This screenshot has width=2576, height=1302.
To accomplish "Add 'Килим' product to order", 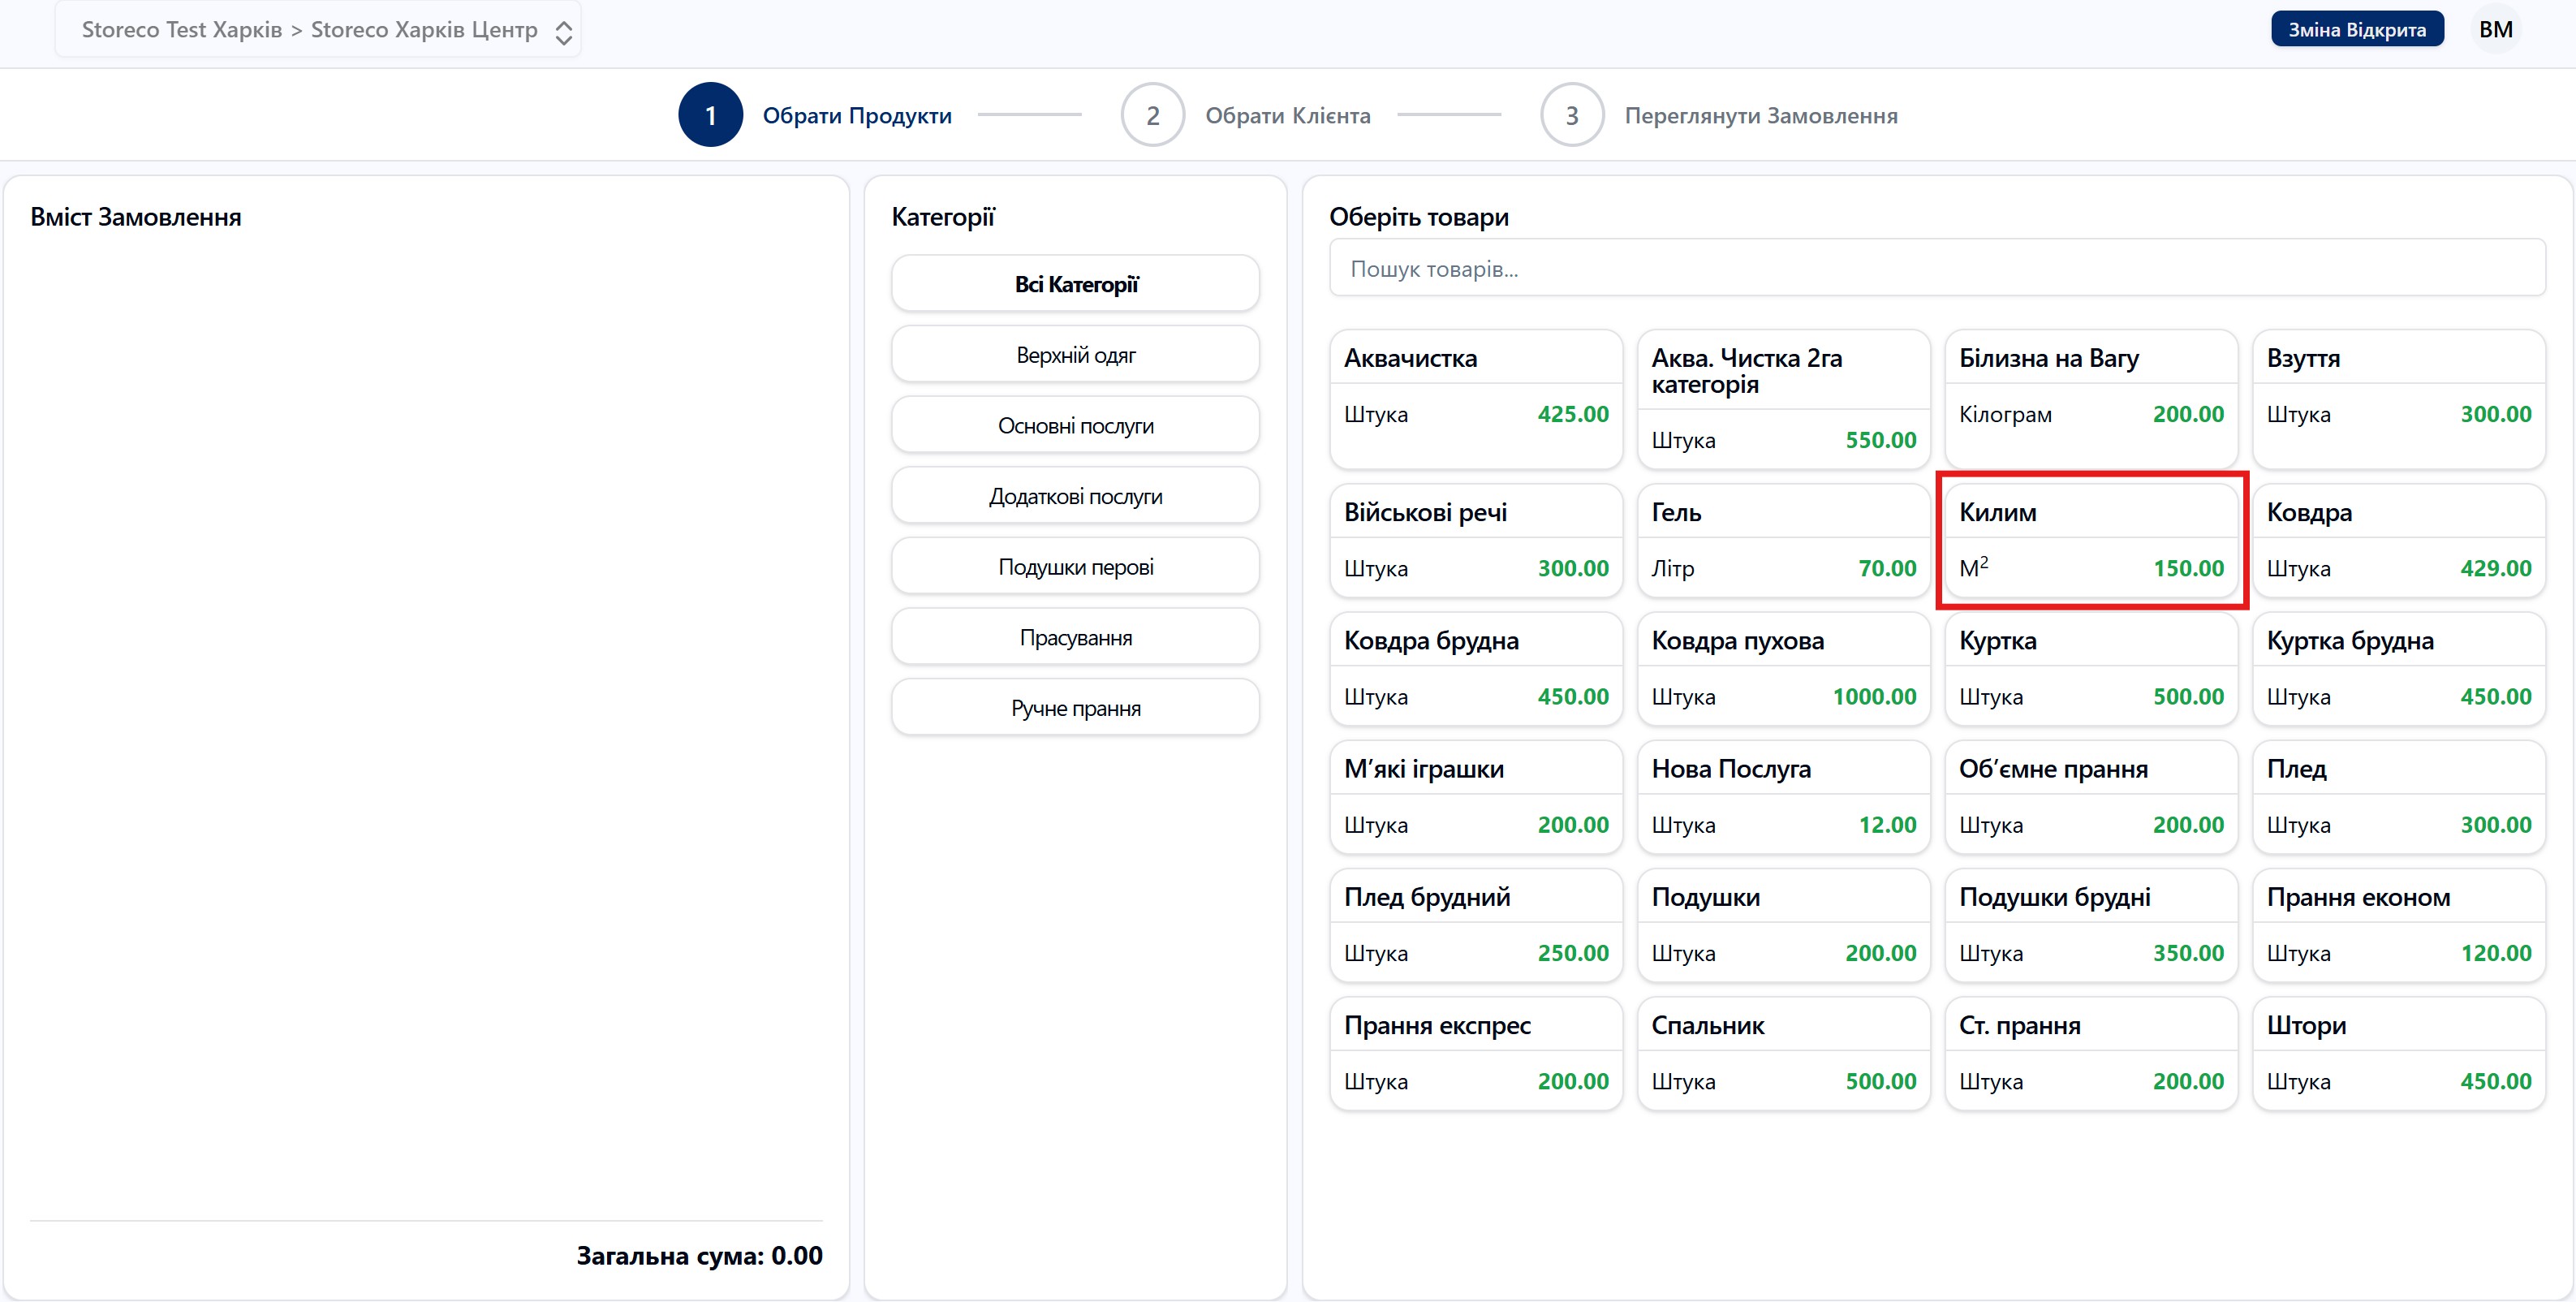I will click(2090, 540).
